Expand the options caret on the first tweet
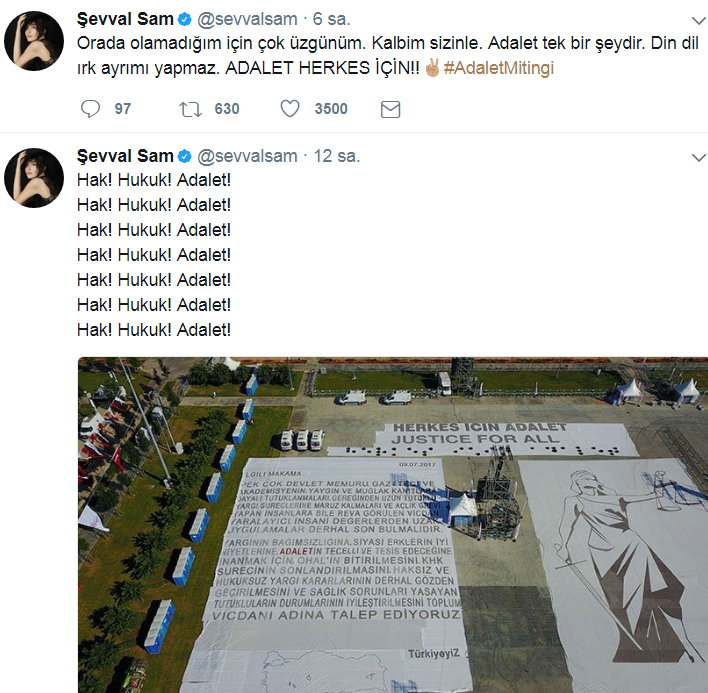 [698, 20]
